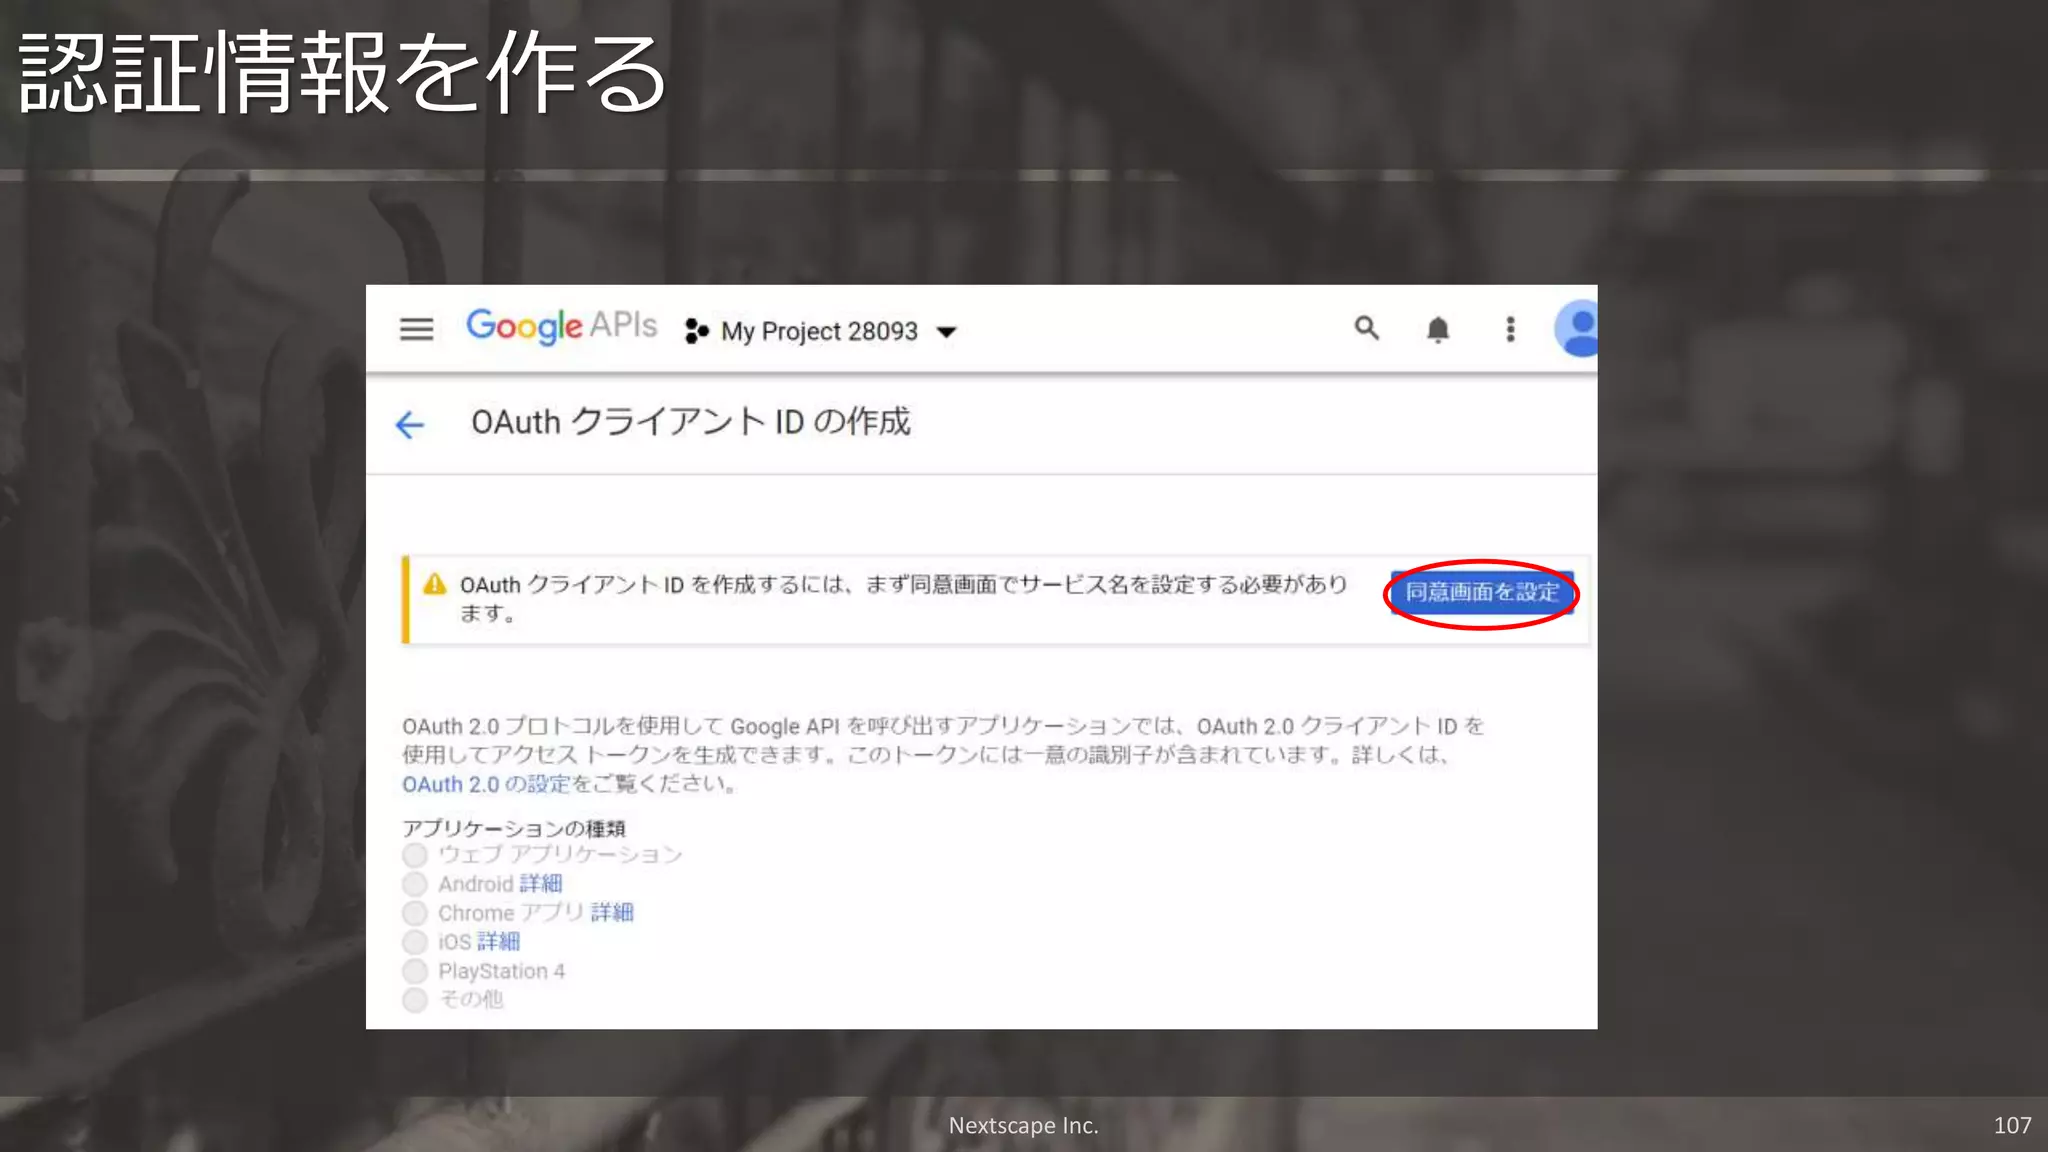Viewport: 2048px width, 1152px height.
Task: Select the ウェブ アプリケーション radio button
Action: (415, 855)
